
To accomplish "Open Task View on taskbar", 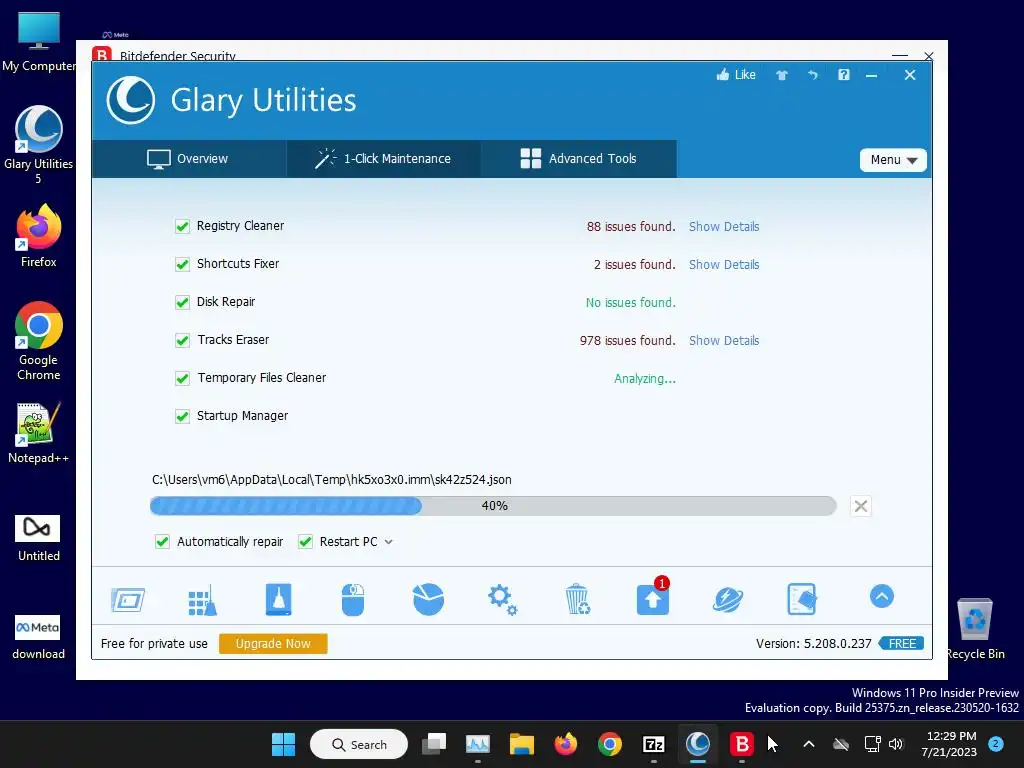I will [x=434, y=744].
